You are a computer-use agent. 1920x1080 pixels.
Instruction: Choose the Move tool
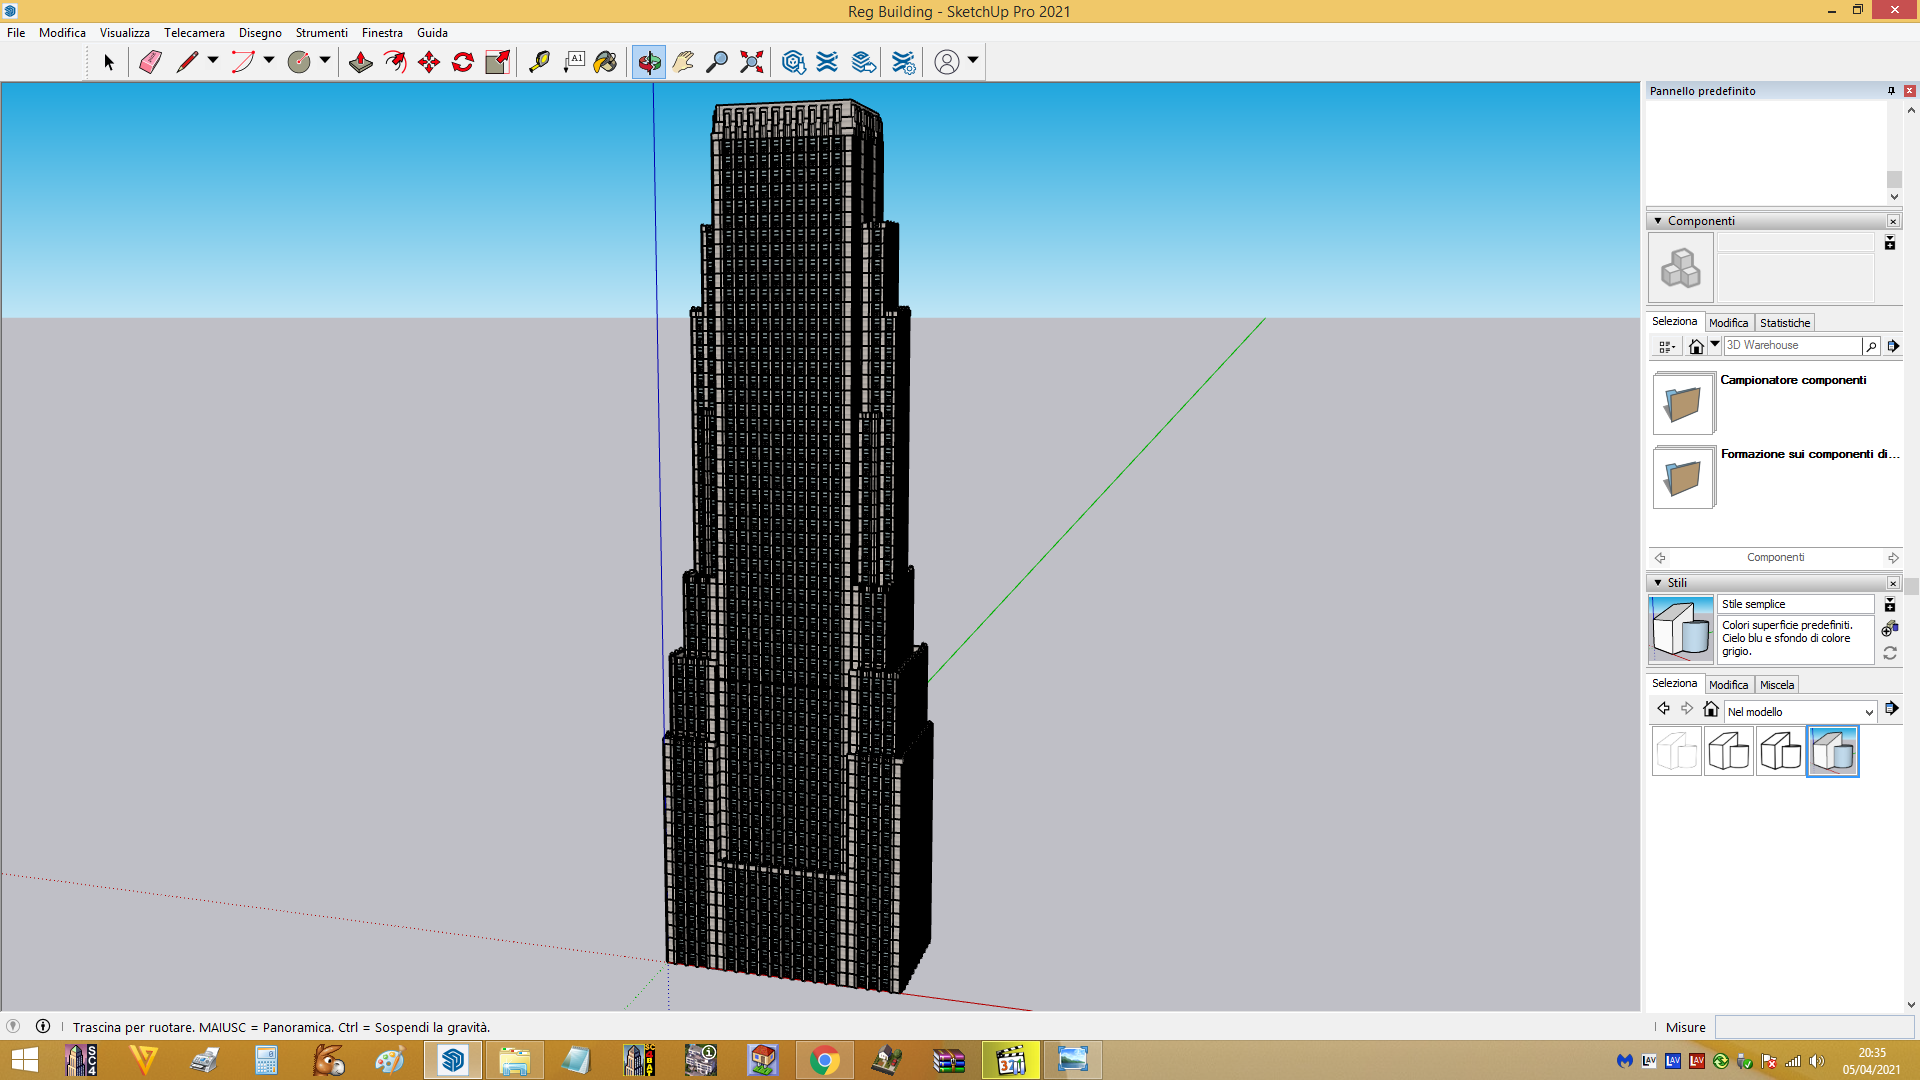[429, 62]
